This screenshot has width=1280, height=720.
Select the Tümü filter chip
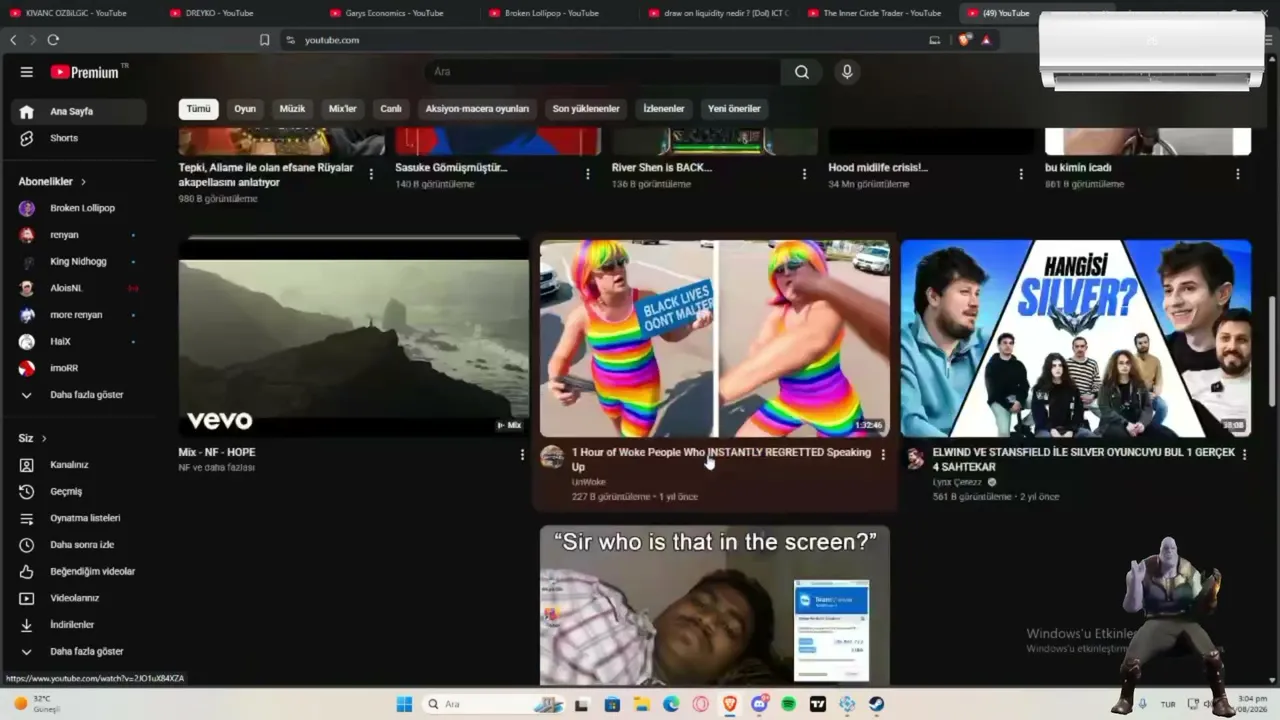199,109
